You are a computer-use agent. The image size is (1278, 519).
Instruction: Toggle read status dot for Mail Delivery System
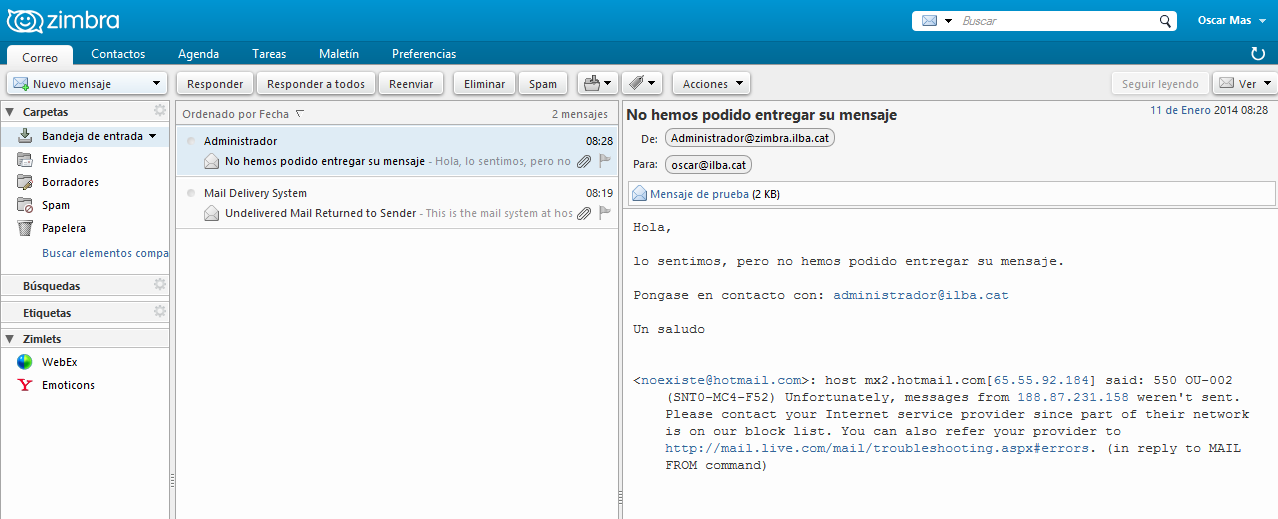pos(191,193)
